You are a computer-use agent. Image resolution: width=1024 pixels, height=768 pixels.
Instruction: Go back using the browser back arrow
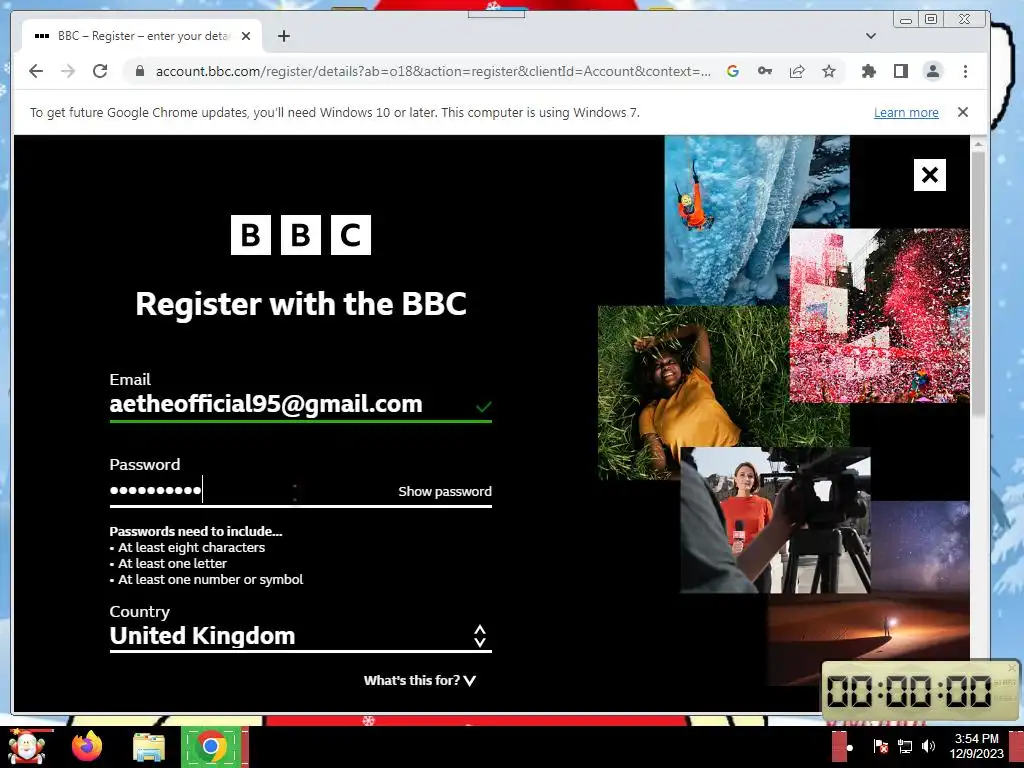coord(36,71)
